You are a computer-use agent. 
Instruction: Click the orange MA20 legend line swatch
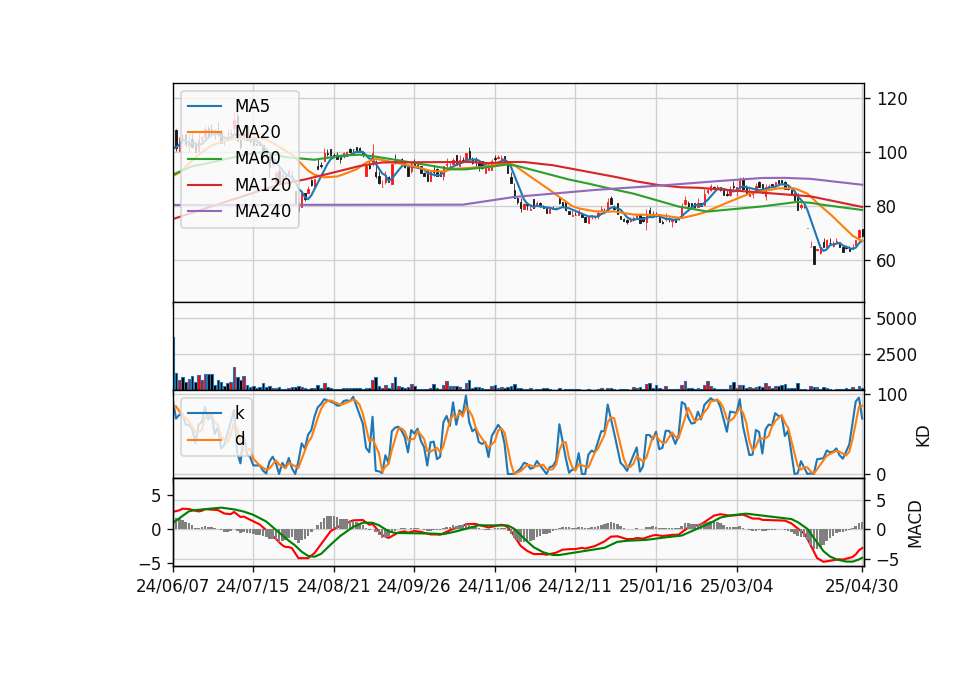point(204,132)
